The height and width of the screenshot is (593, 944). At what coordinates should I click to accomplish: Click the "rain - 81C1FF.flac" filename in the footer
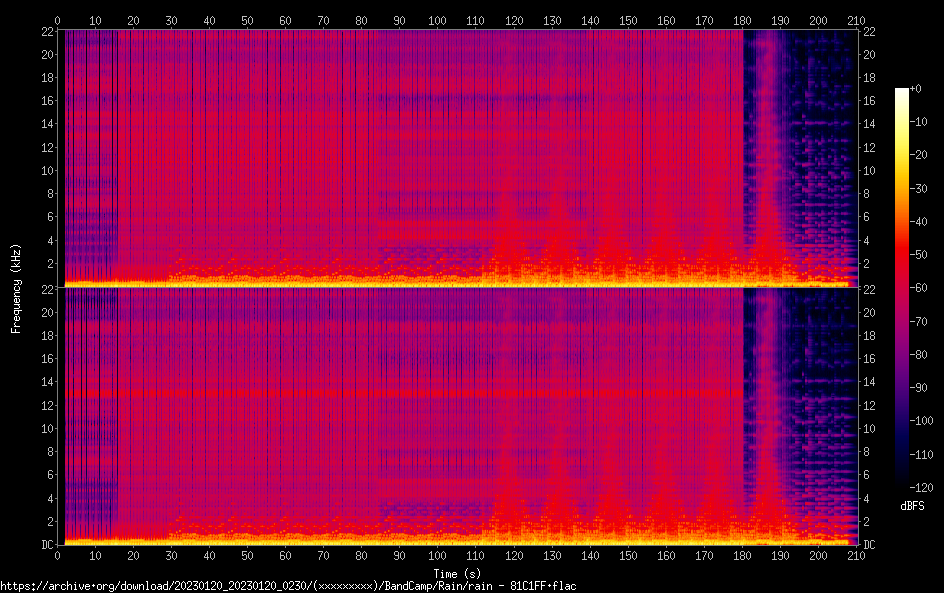[x=528, y=586]
